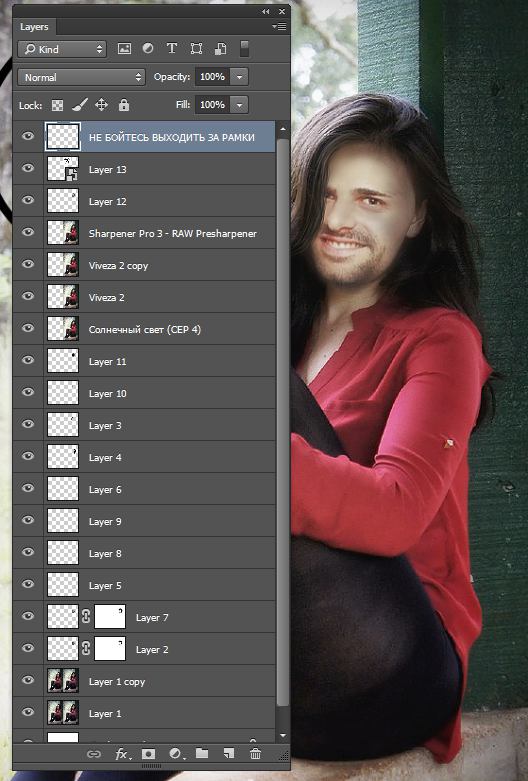Filter for adjustment layers icon

[x=148, y=48]
